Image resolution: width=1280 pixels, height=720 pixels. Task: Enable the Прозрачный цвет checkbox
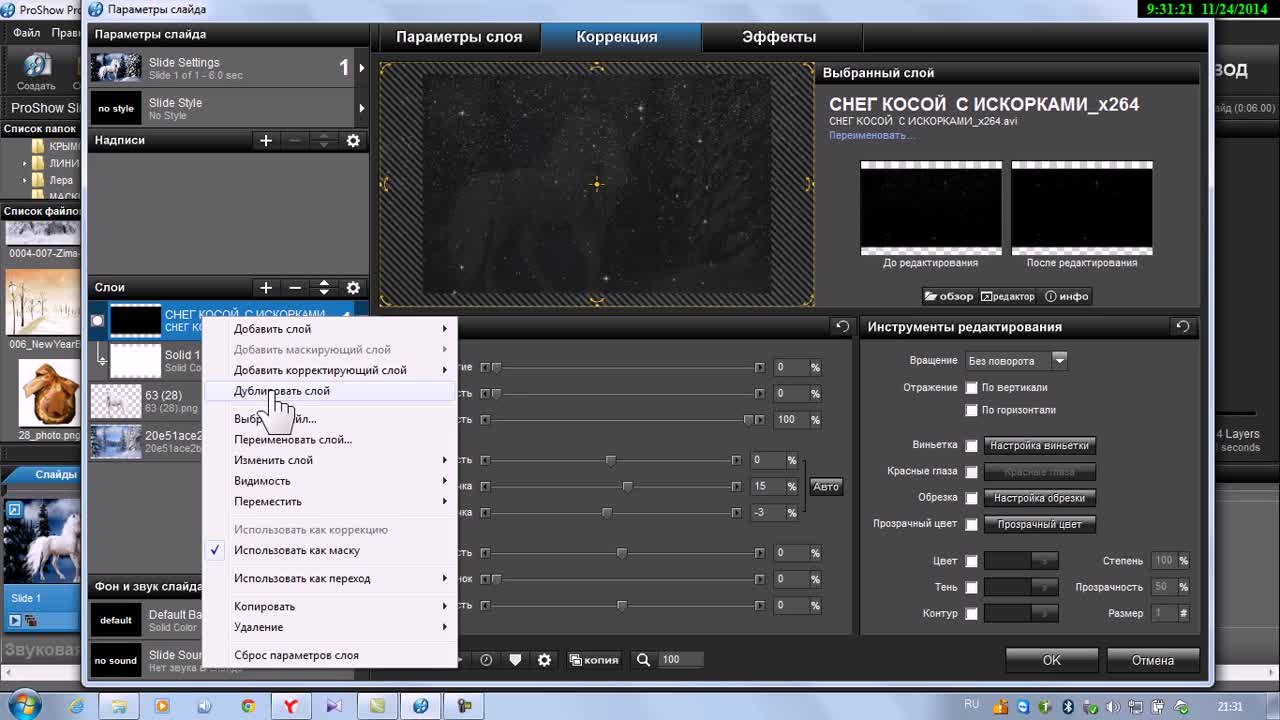click(972, 524)
